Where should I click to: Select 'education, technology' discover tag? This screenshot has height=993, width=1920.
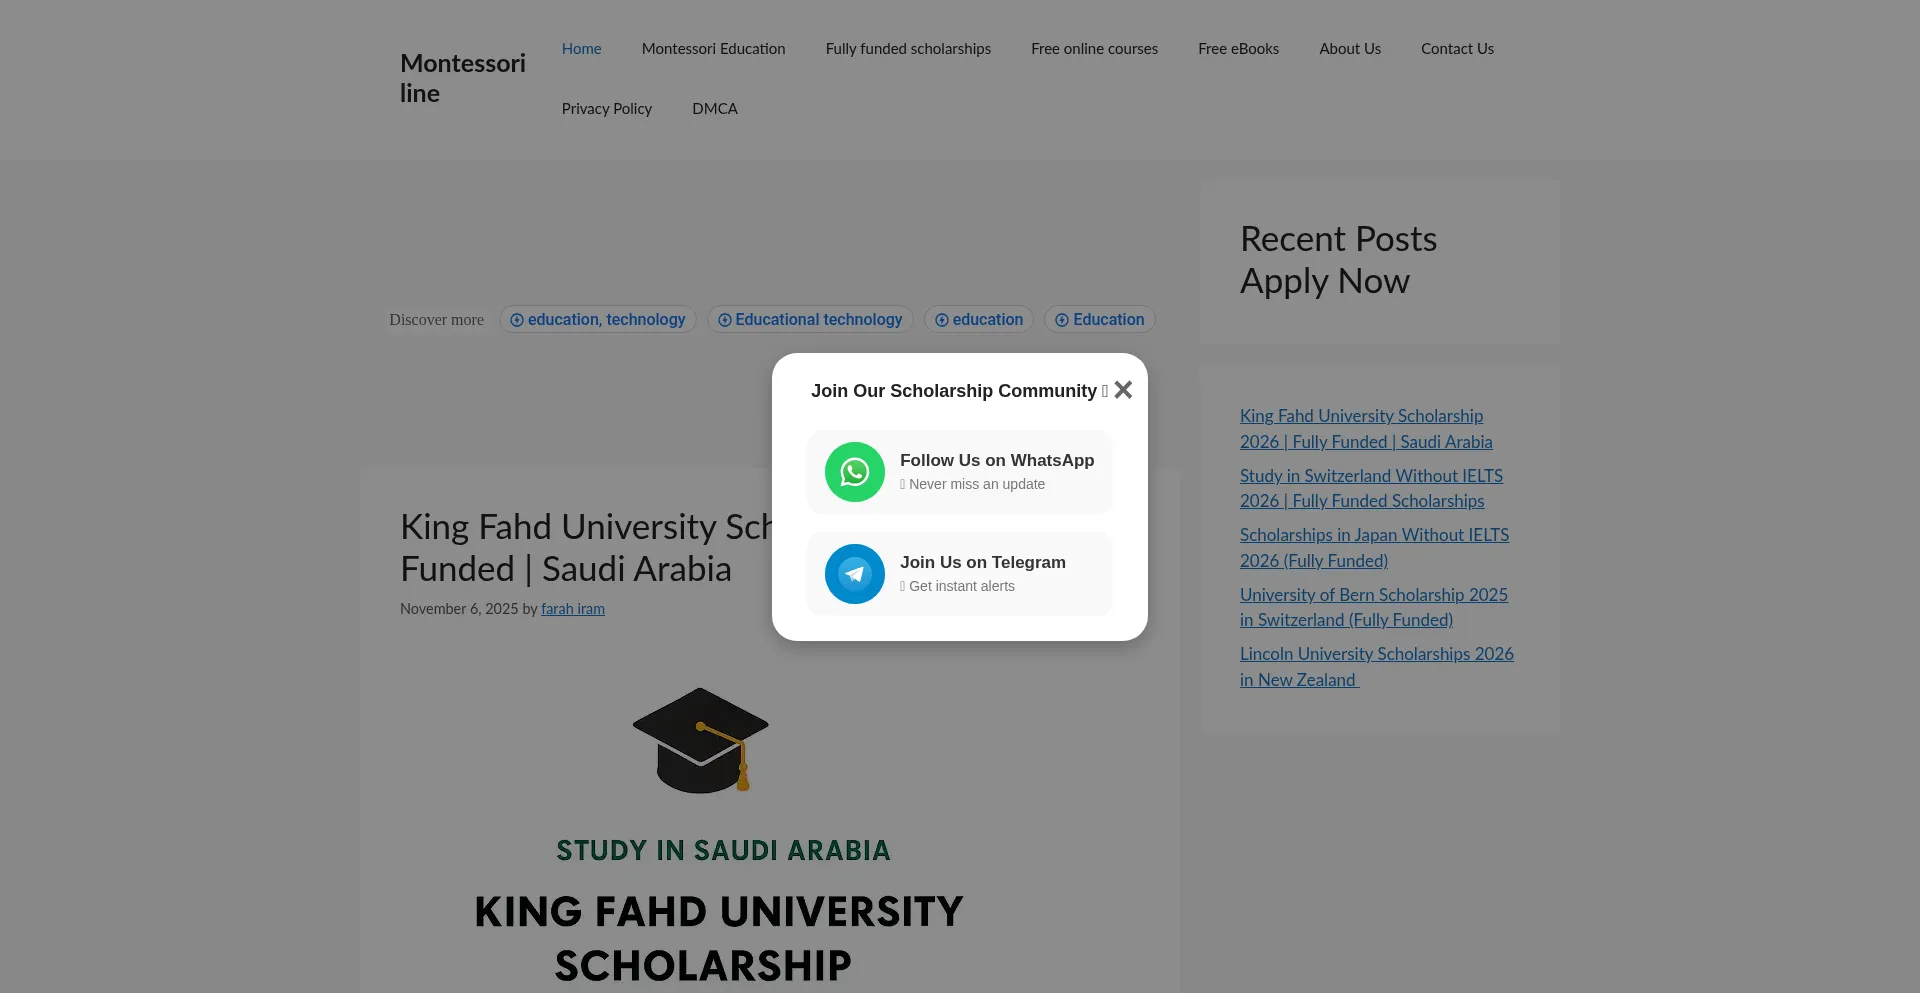[597, 320]
